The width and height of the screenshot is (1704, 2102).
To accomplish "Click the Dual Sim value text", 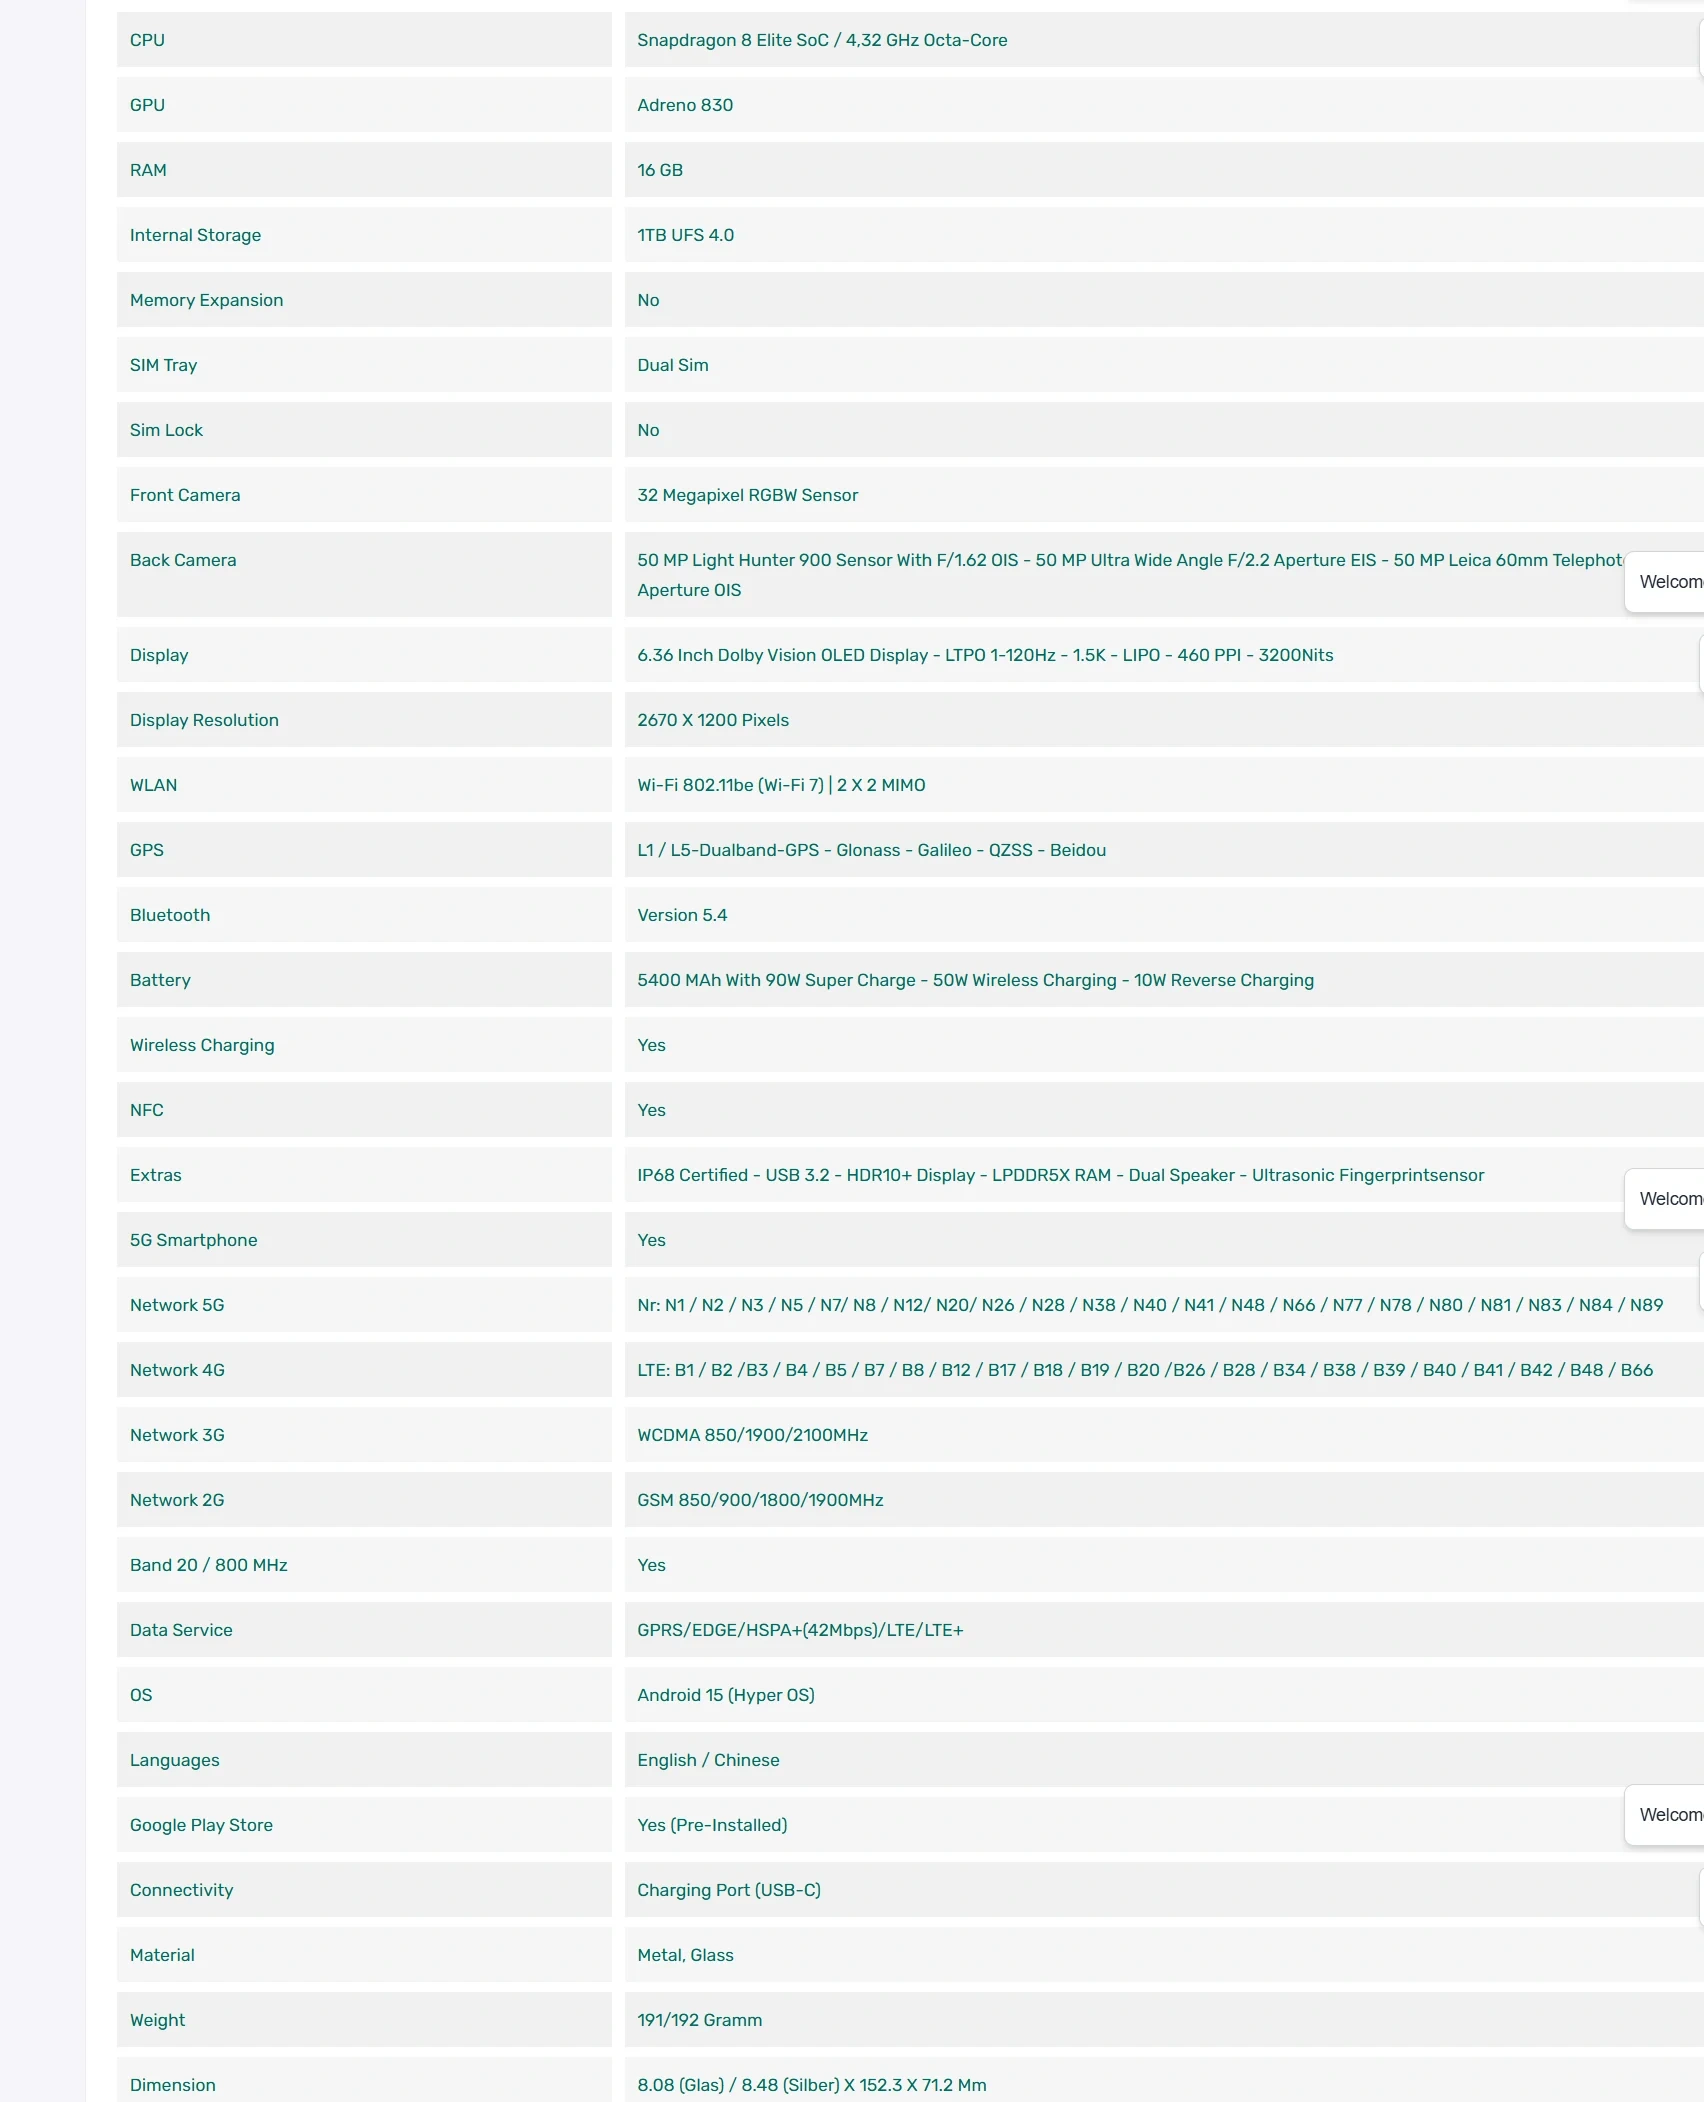I will click(x=672, y=365).
